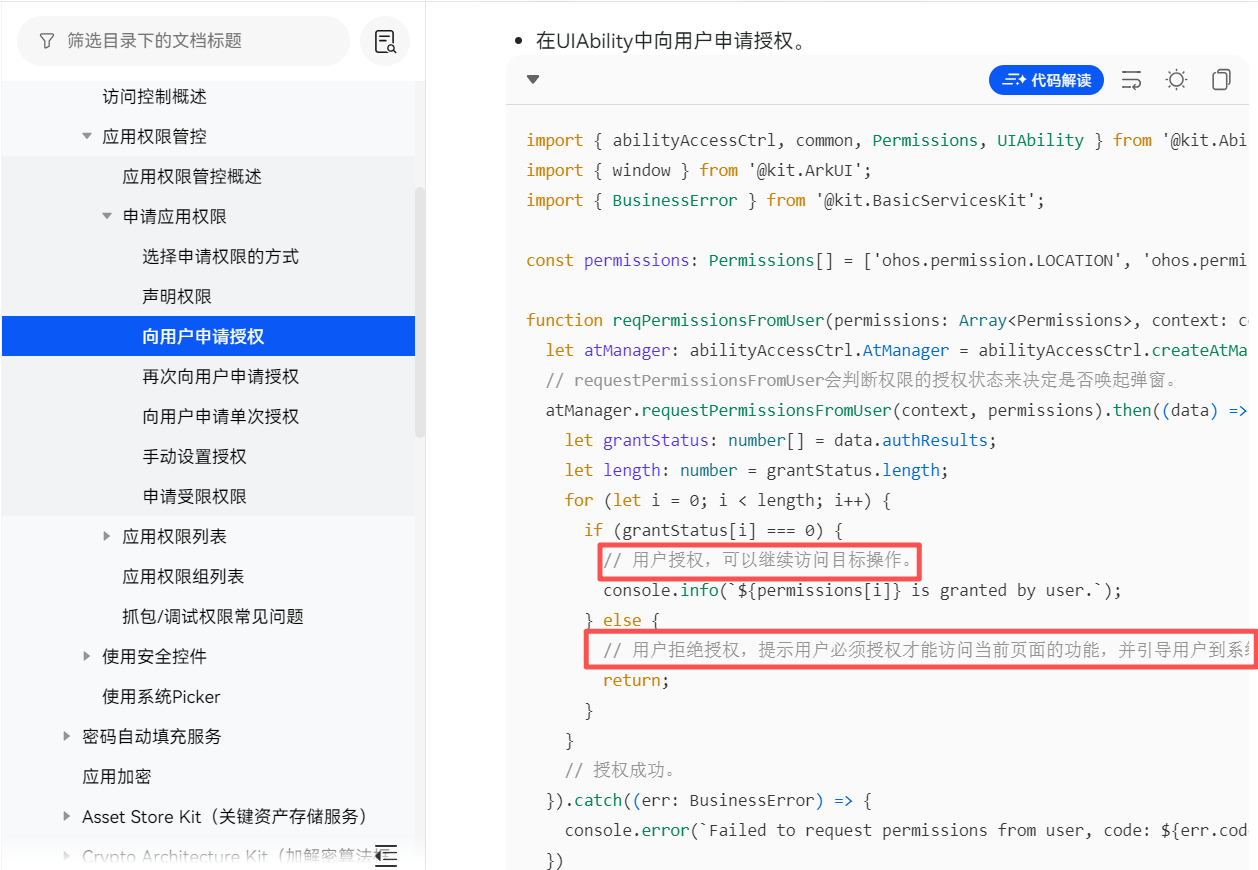Toggle code word wrap icon
Screen dimensions: 1258x870
point(1132,80)
